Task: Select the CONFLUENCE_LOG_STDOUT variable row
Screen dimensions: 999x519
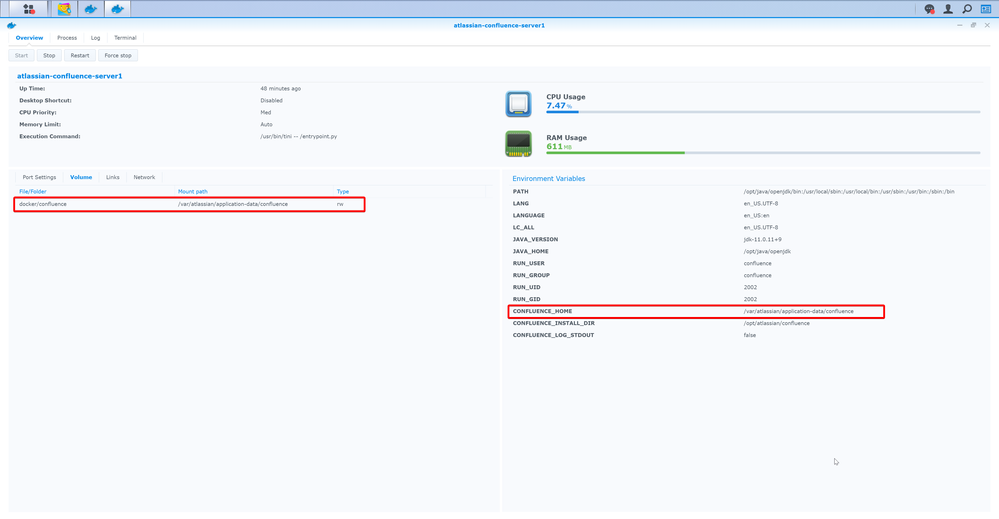Action: click(x=745, y=335)
